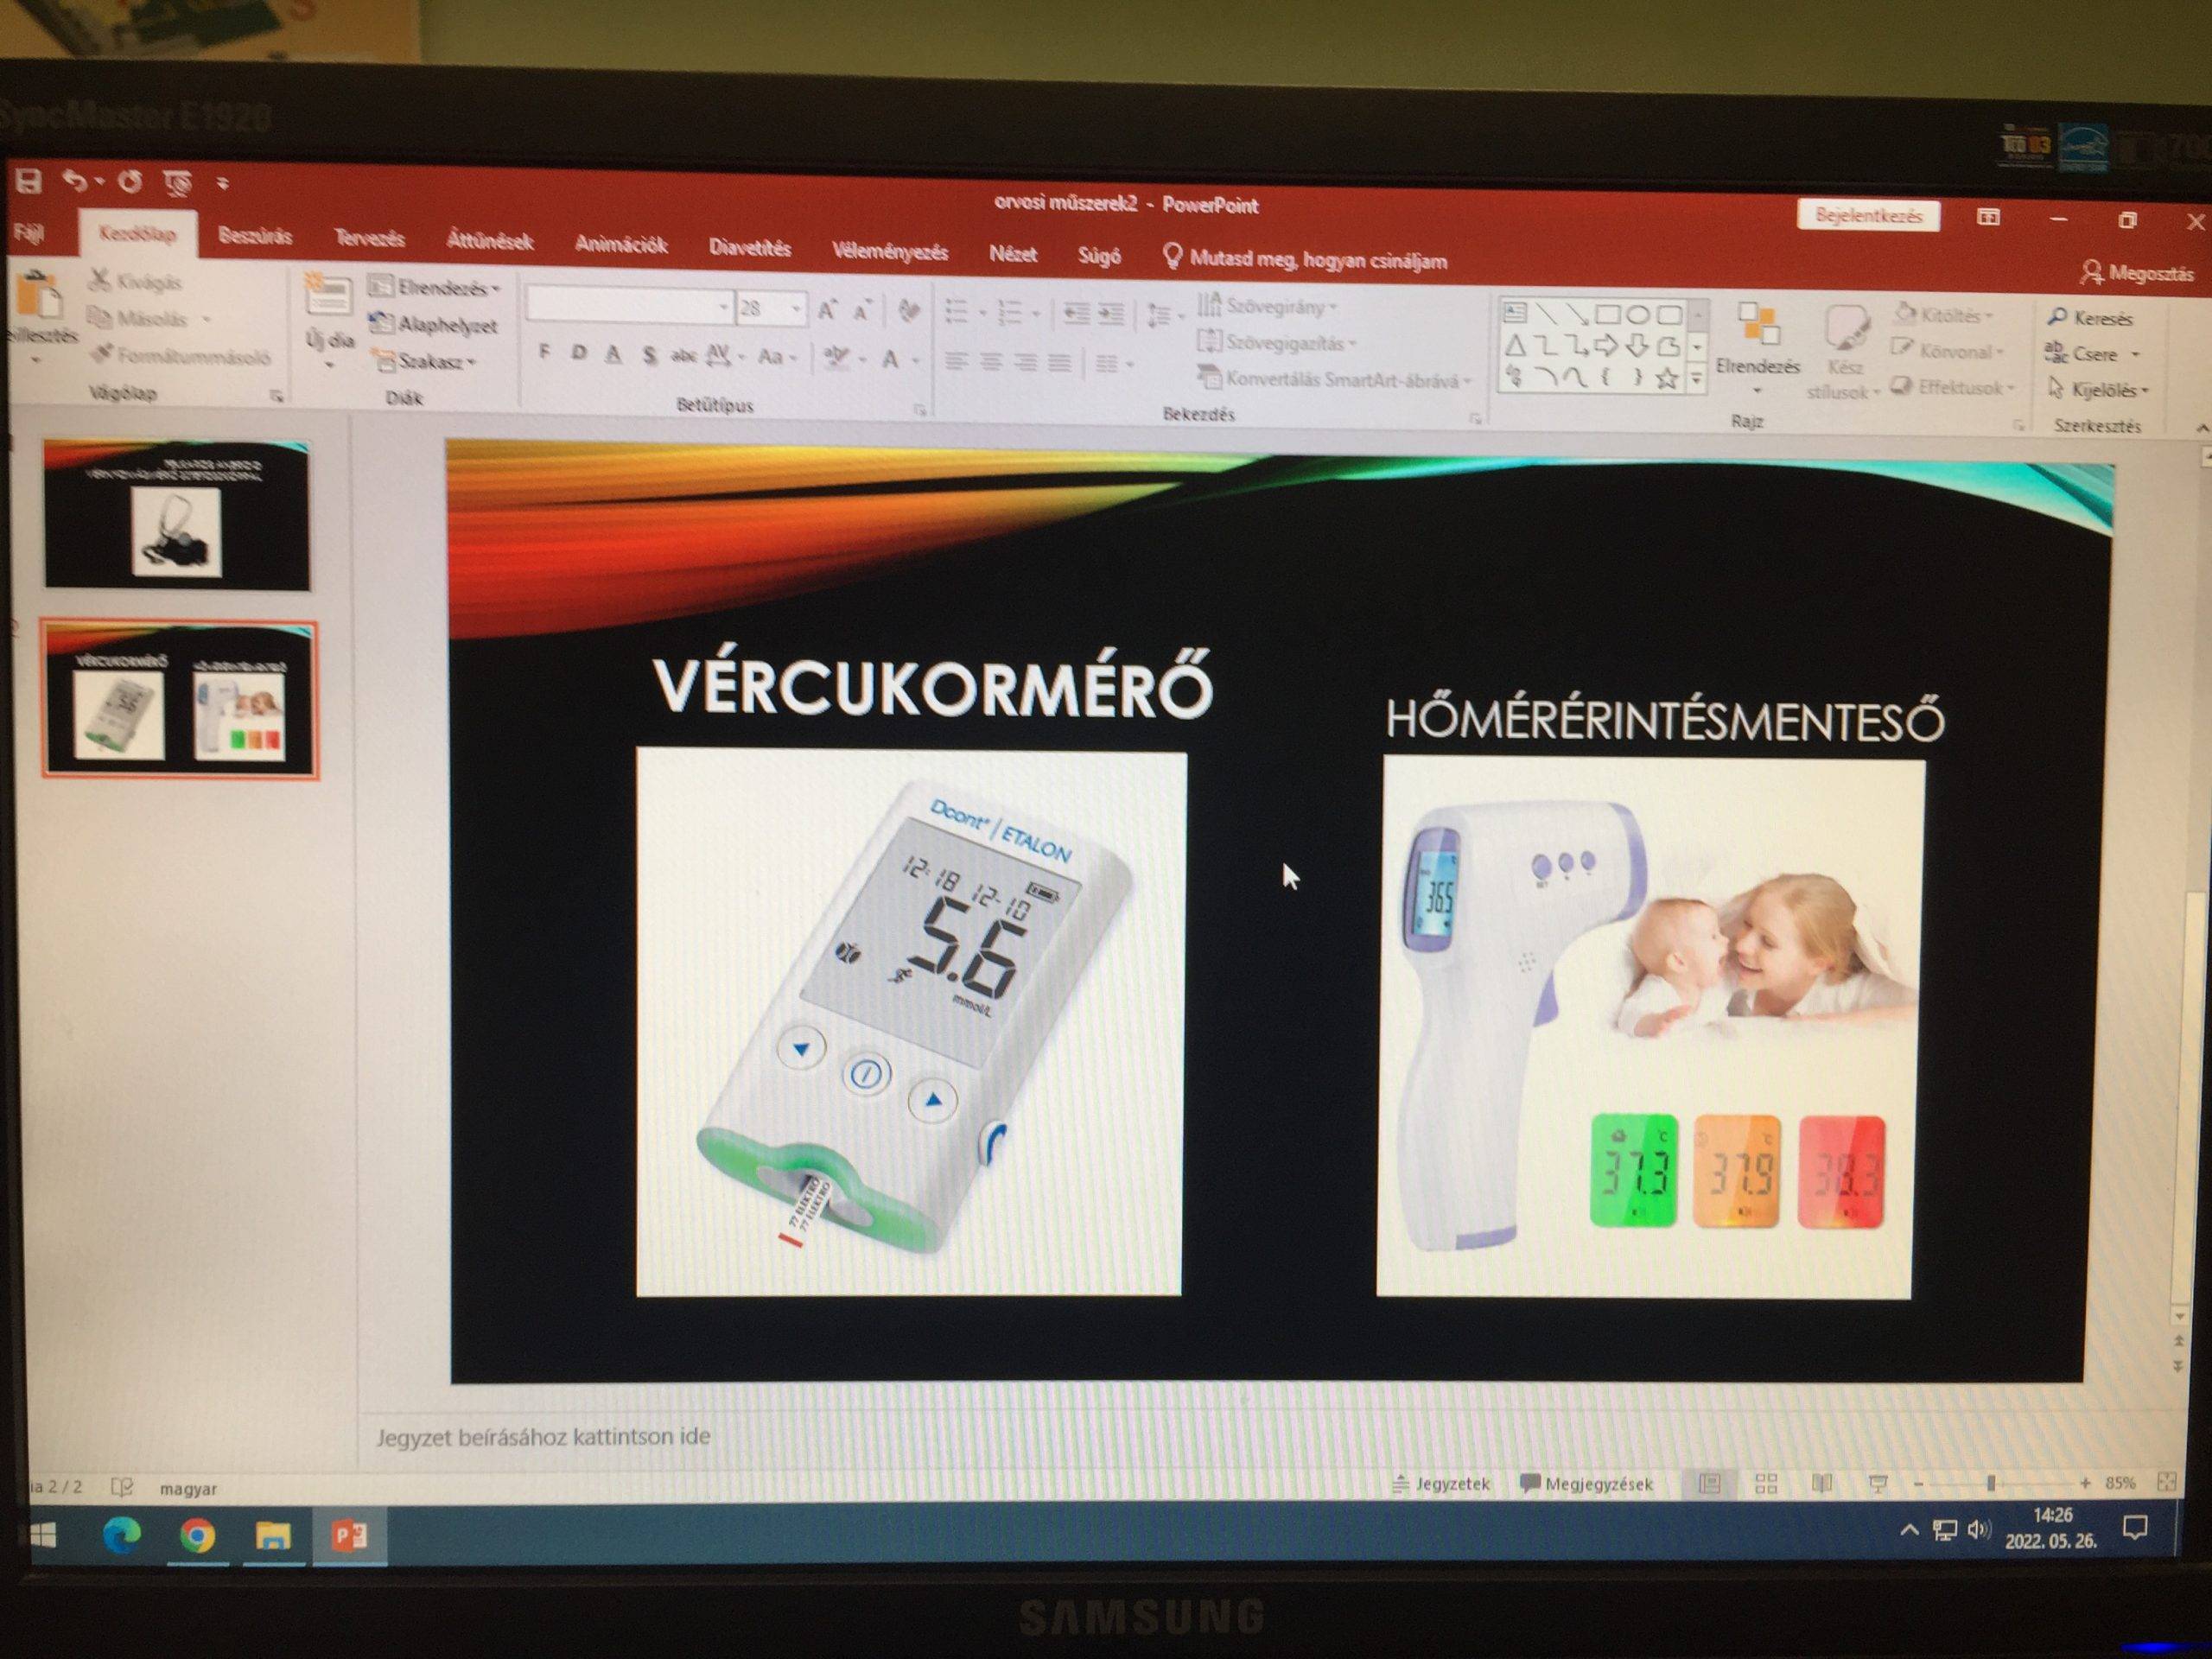Open the font name combo box

pos(629,306)
